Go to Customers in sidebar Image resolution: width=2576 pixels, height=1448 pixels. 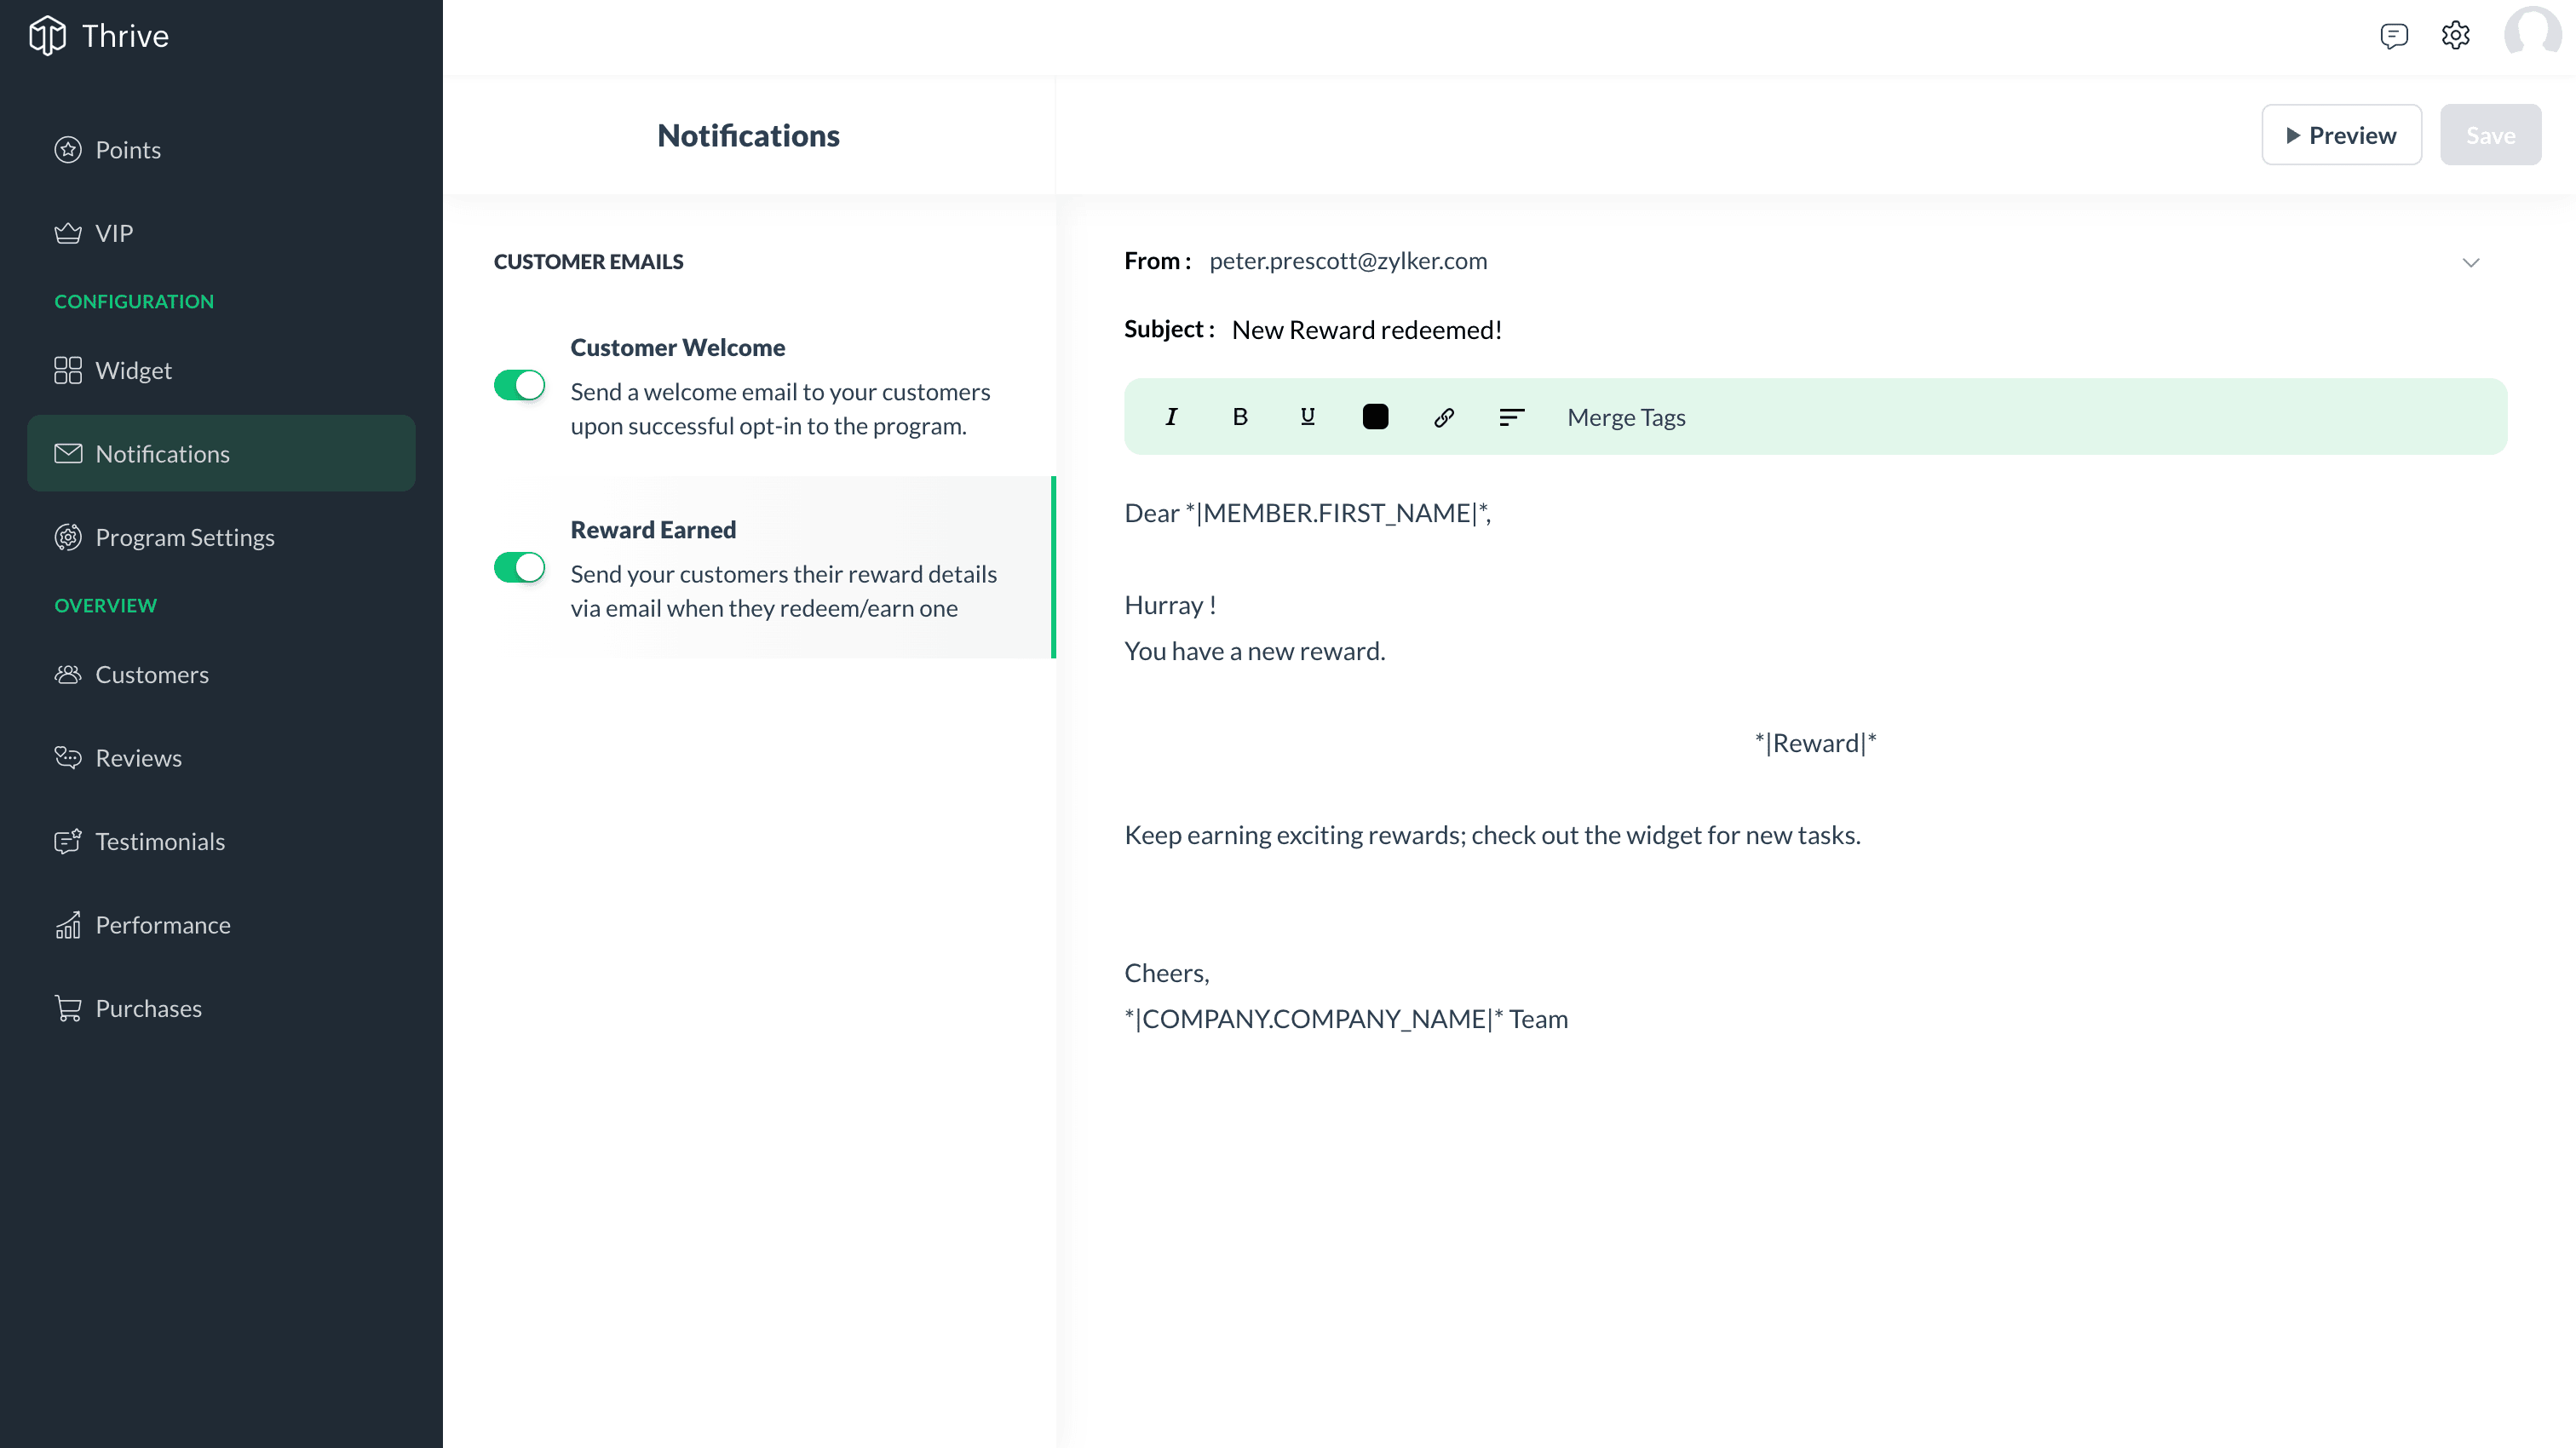(151, 674)
